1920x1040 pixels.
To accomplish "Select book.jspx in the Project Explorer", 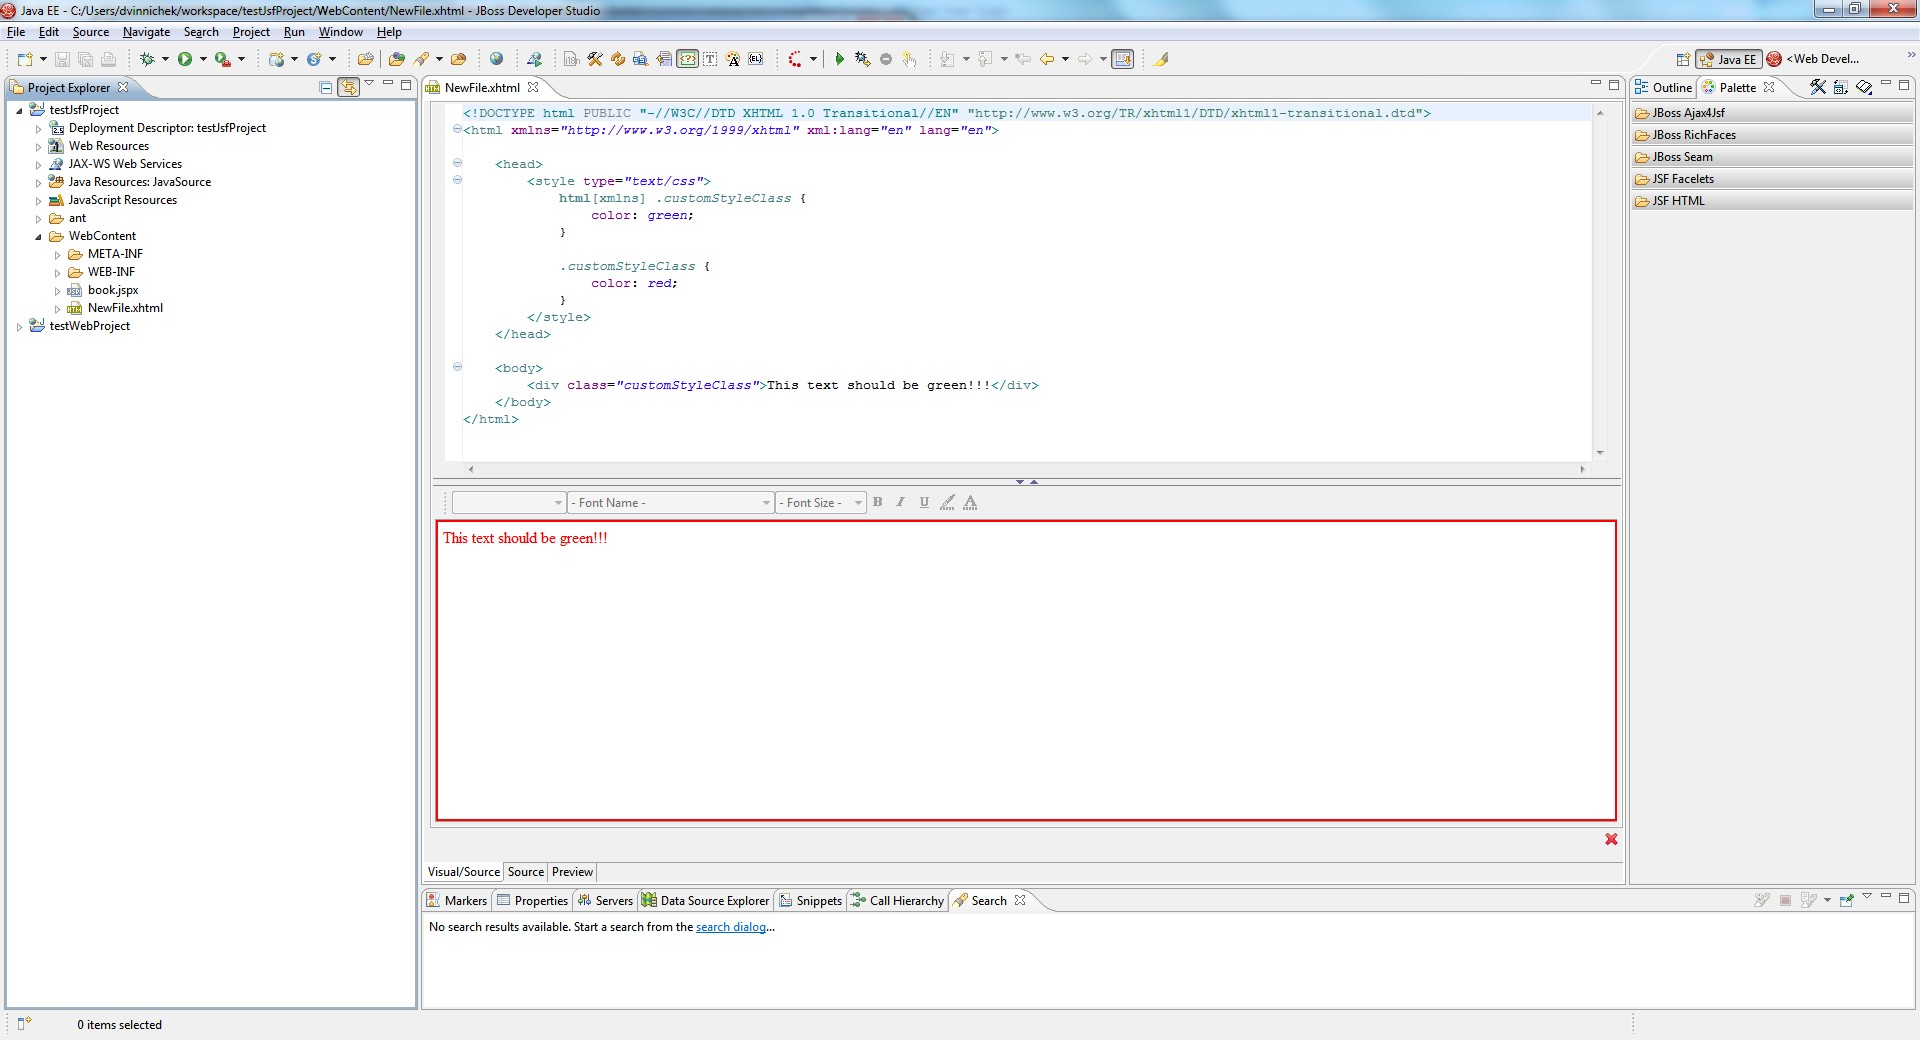I will (113, 290).
